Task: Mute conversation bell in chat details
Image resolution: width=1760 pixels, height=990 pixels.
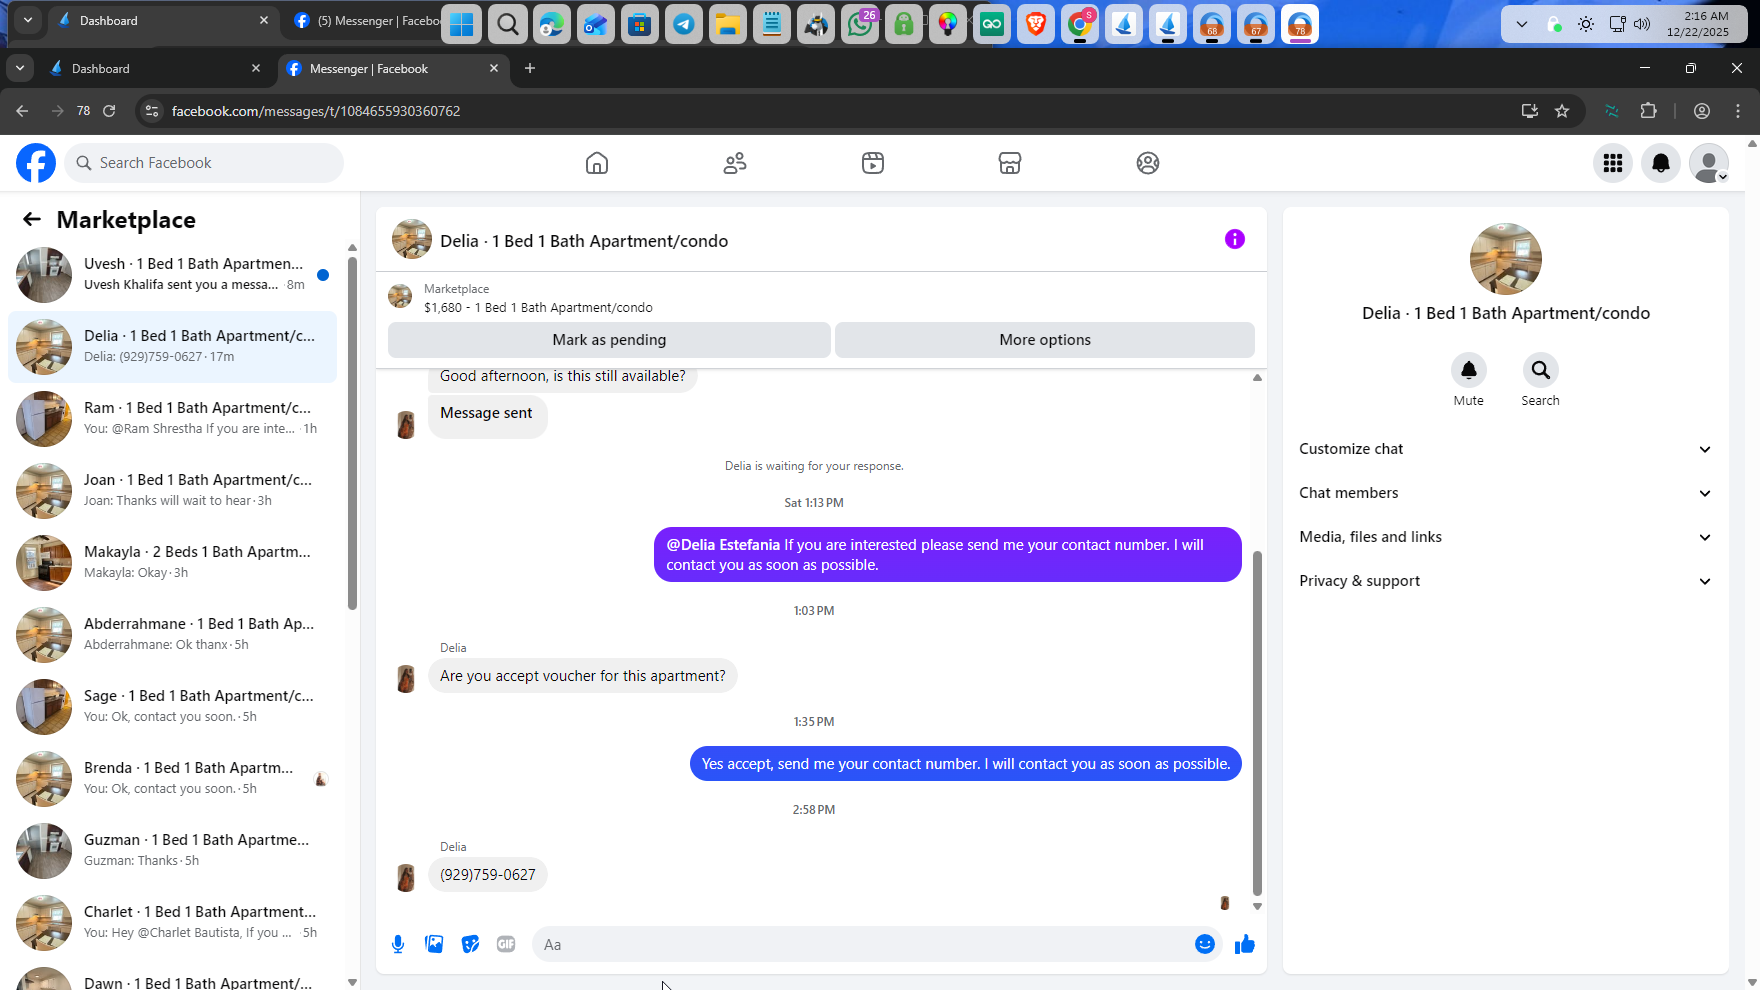Action: click(1469, 370)
